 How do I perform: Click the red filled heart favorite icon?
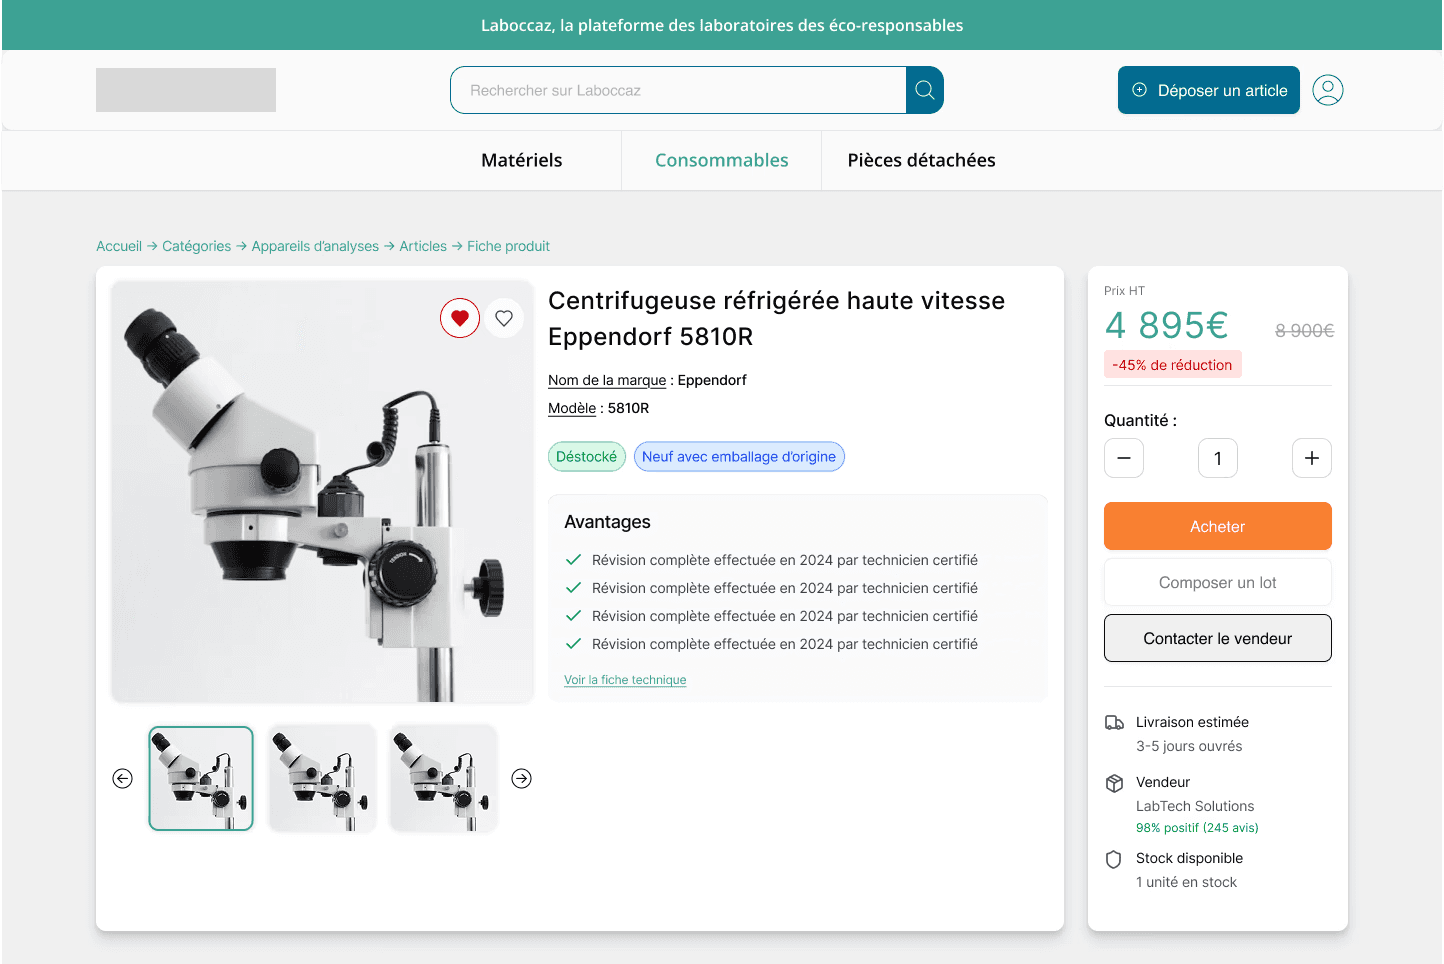[460, 318]
